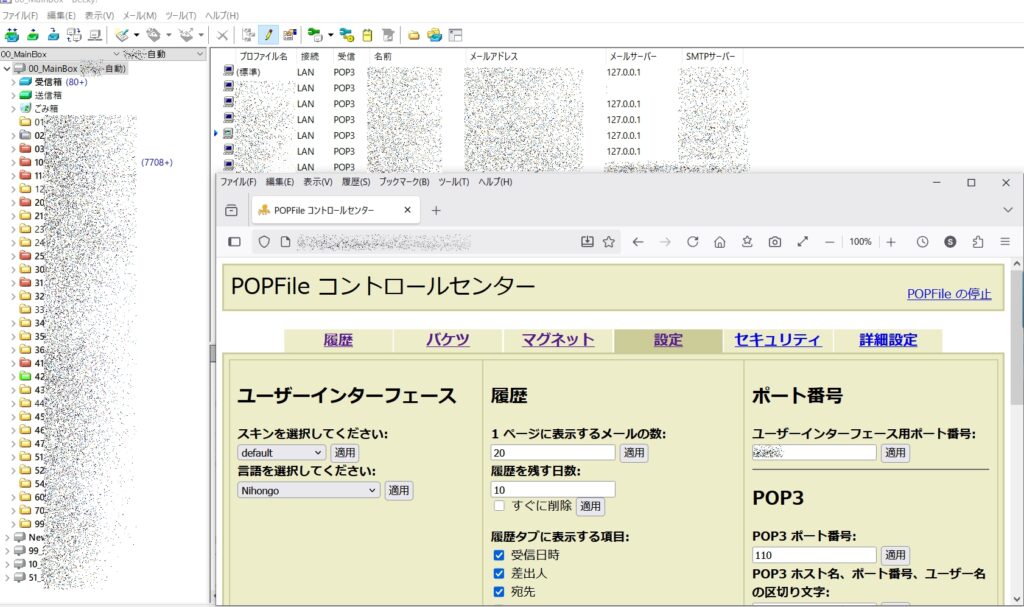Viewport: 1024px width, 607px height.
Task: Click 適用 button next to POP3 port number
Action: pyautogui.click(x=895, y=555)
